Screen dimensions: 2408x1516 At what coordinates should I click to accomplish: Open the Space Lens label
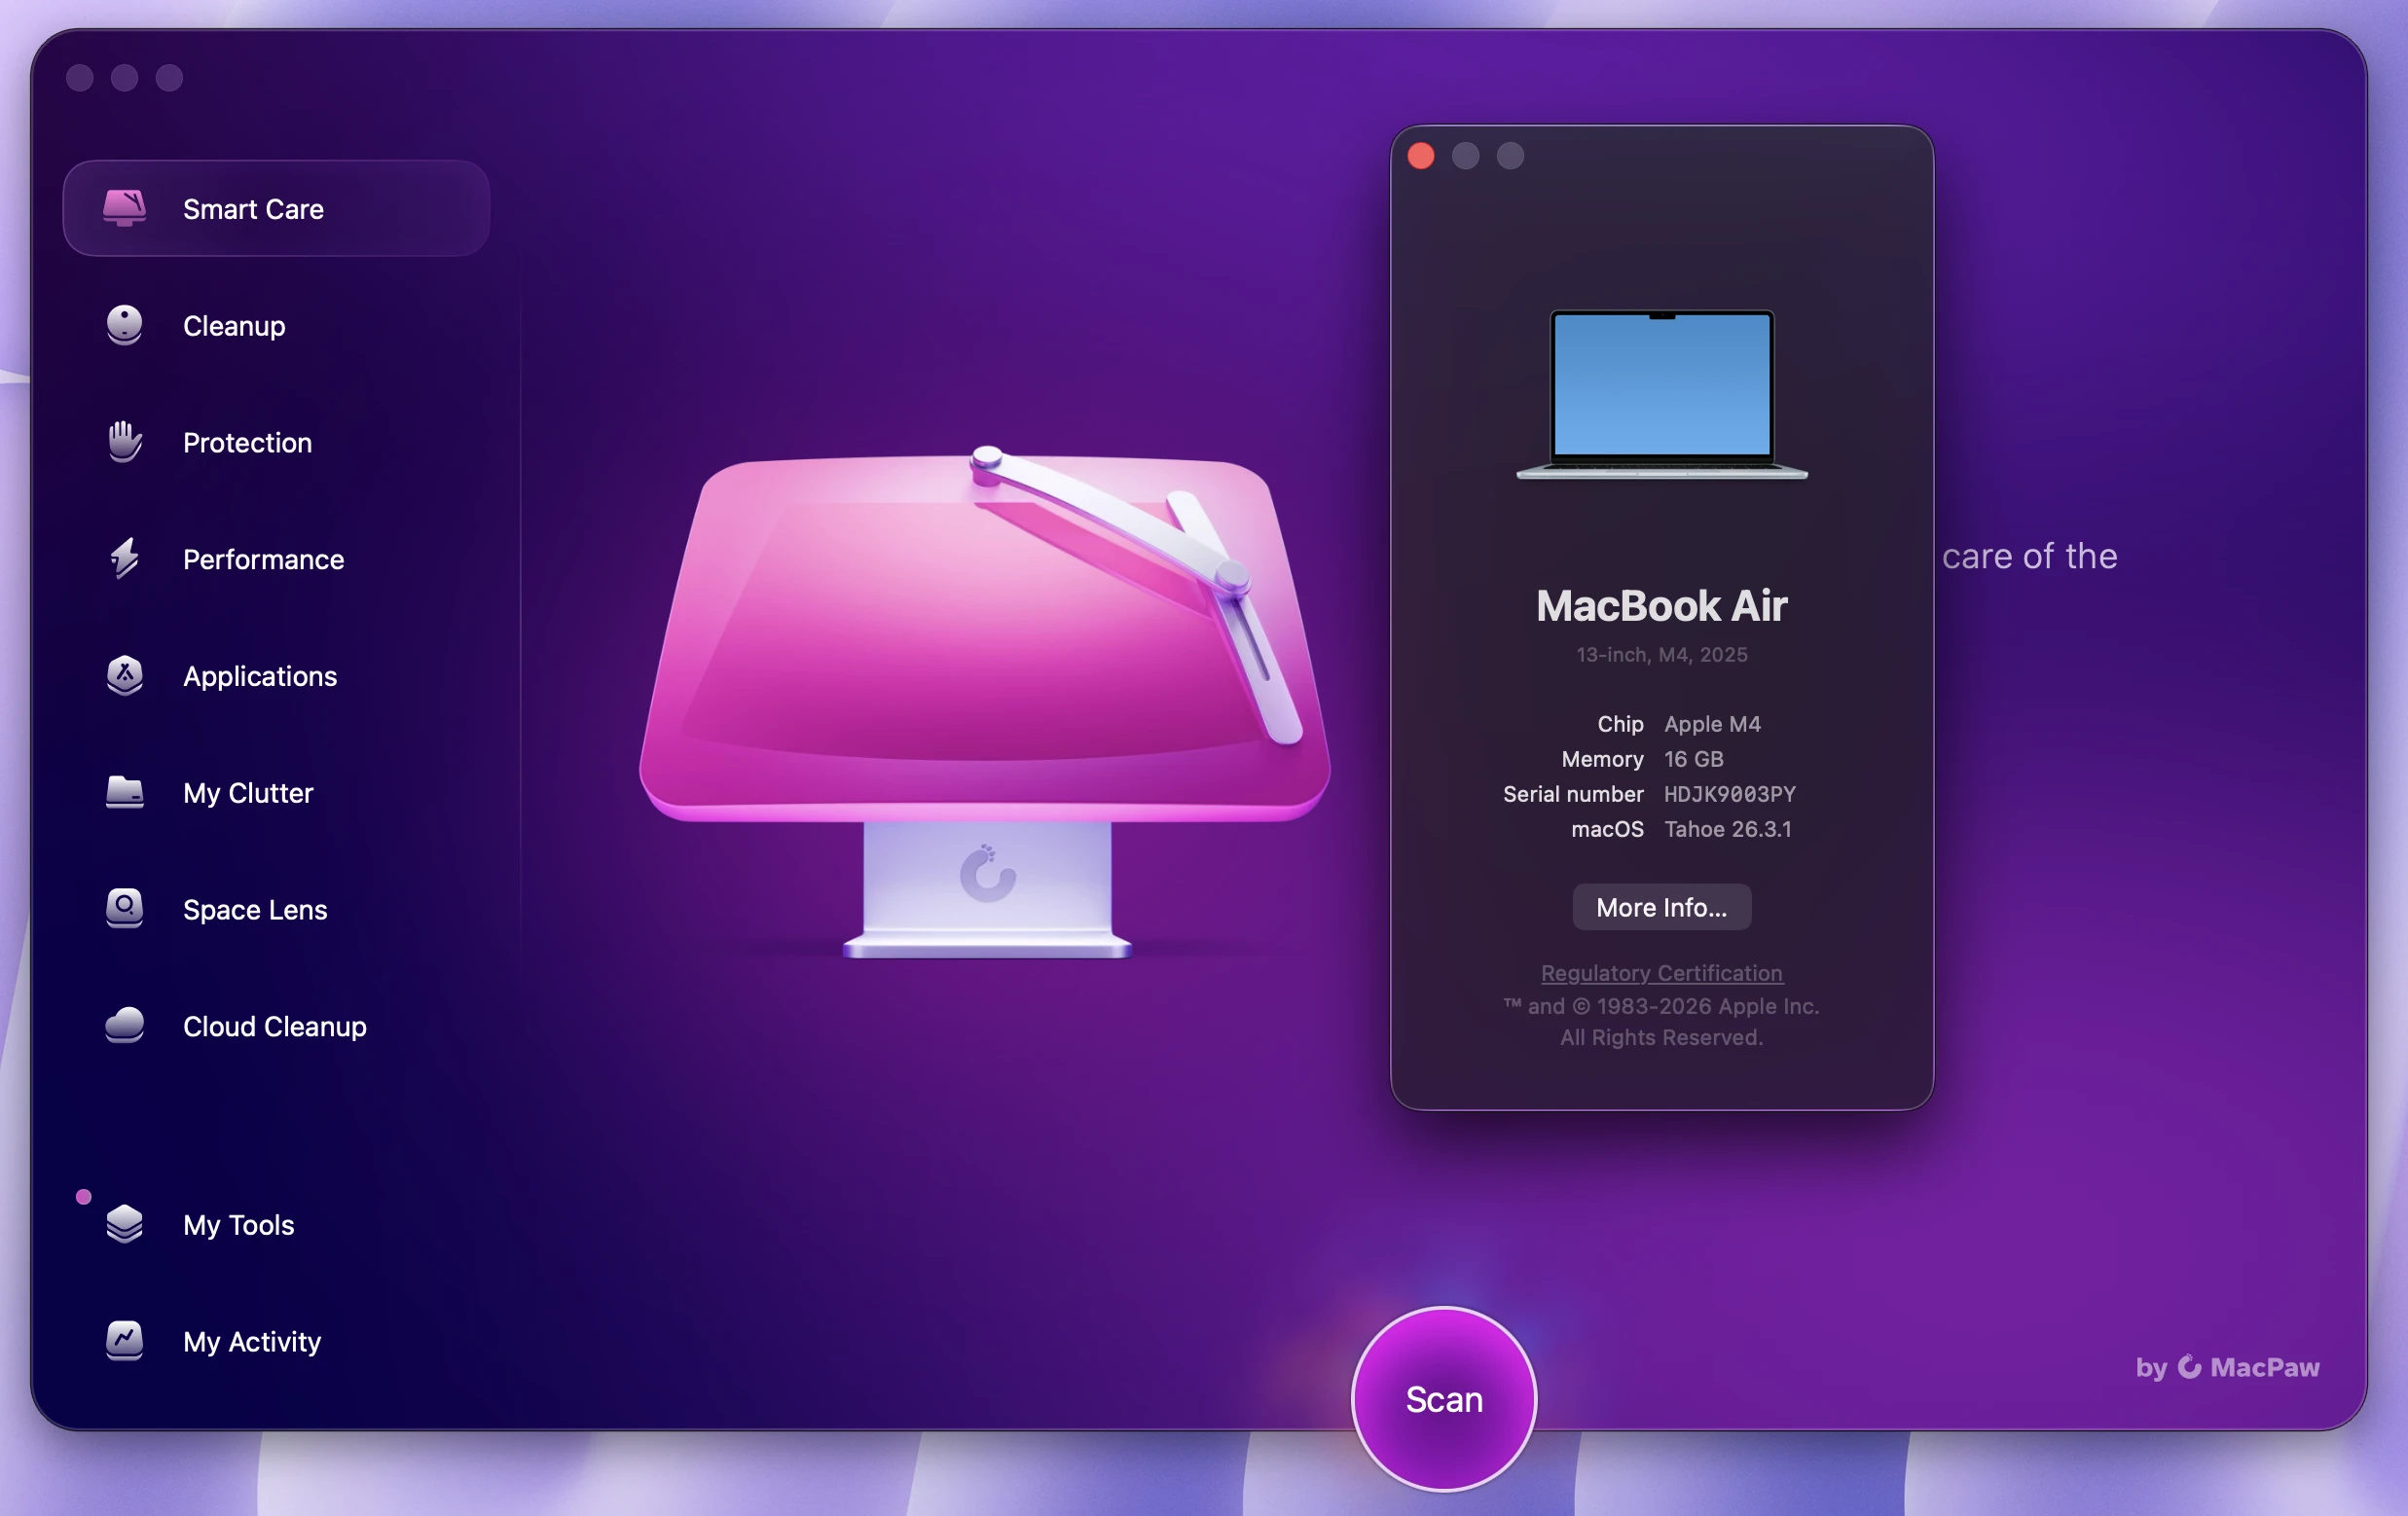pos(255,909)
